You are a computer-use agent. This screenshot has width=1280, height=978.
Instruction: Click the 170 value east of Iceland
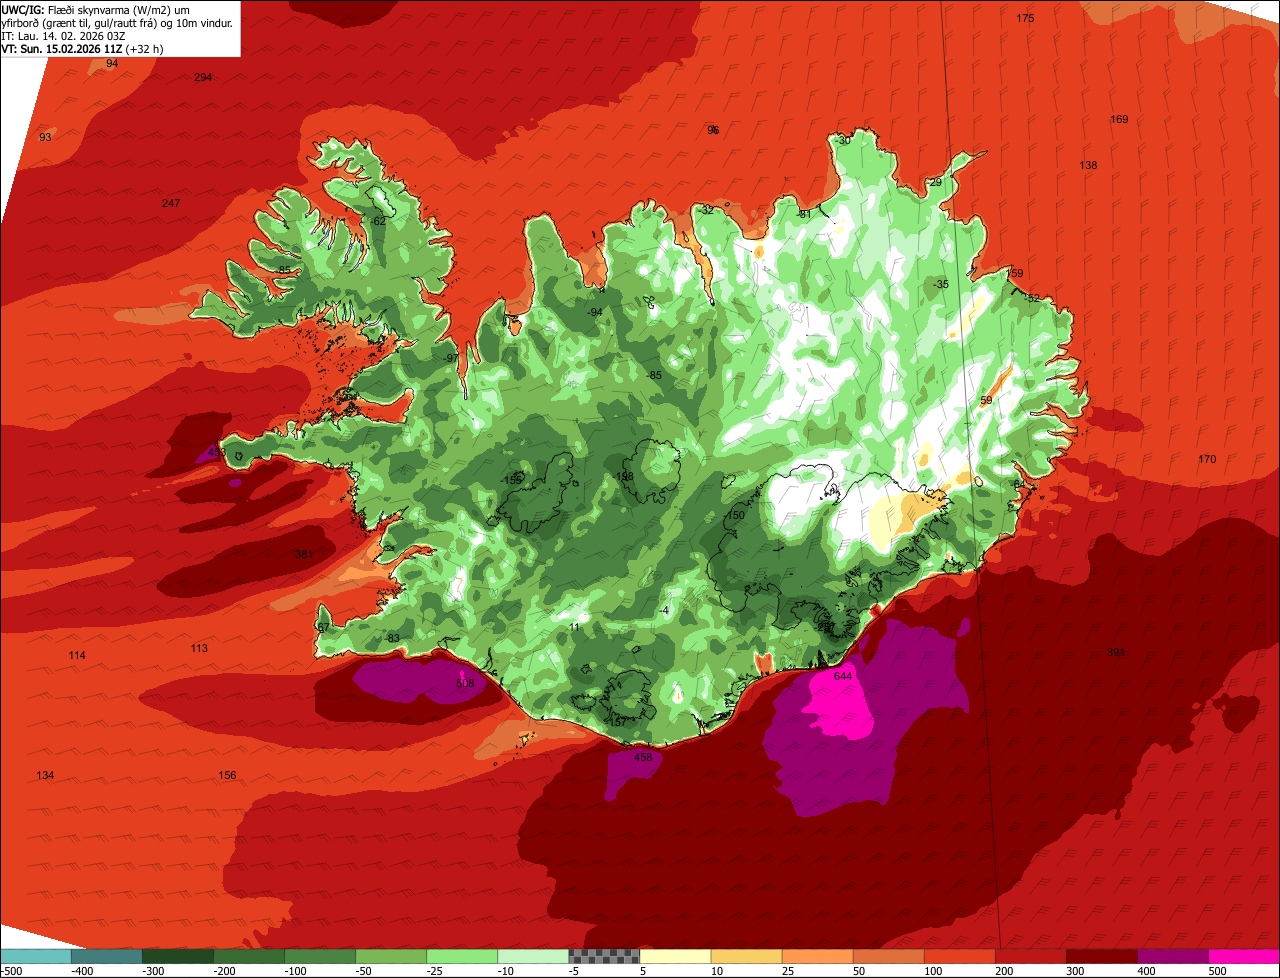pyautogui.click(x=1207, y=460)
